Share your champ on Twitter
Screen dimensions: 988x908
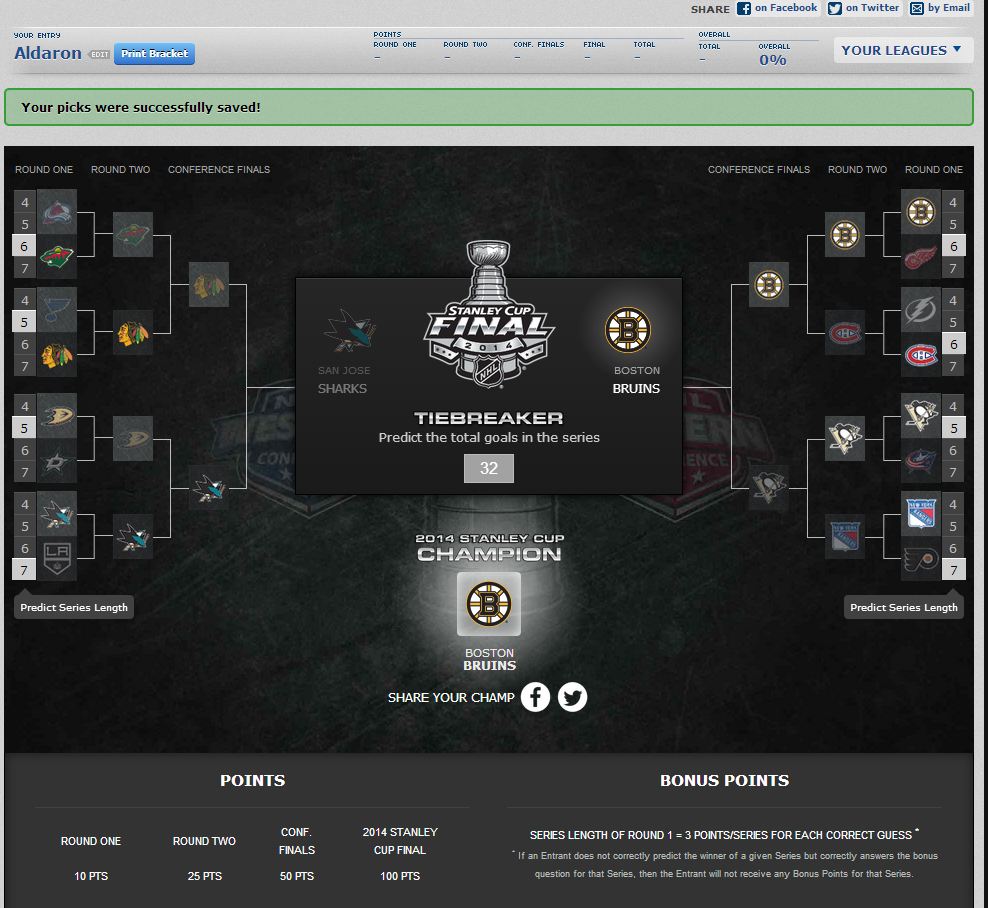(572, 697)
